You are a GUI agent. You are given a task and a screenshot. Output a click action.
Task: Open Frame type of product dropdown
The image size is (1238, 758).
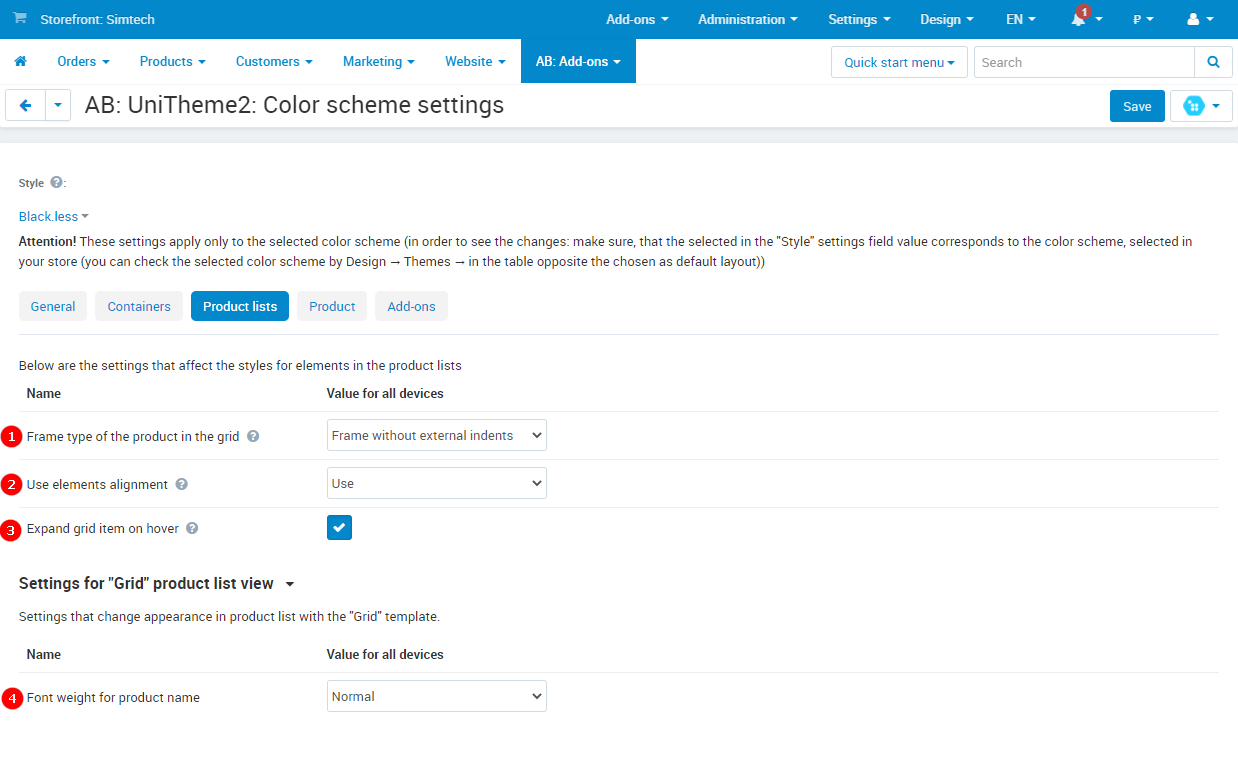(436, 436)
